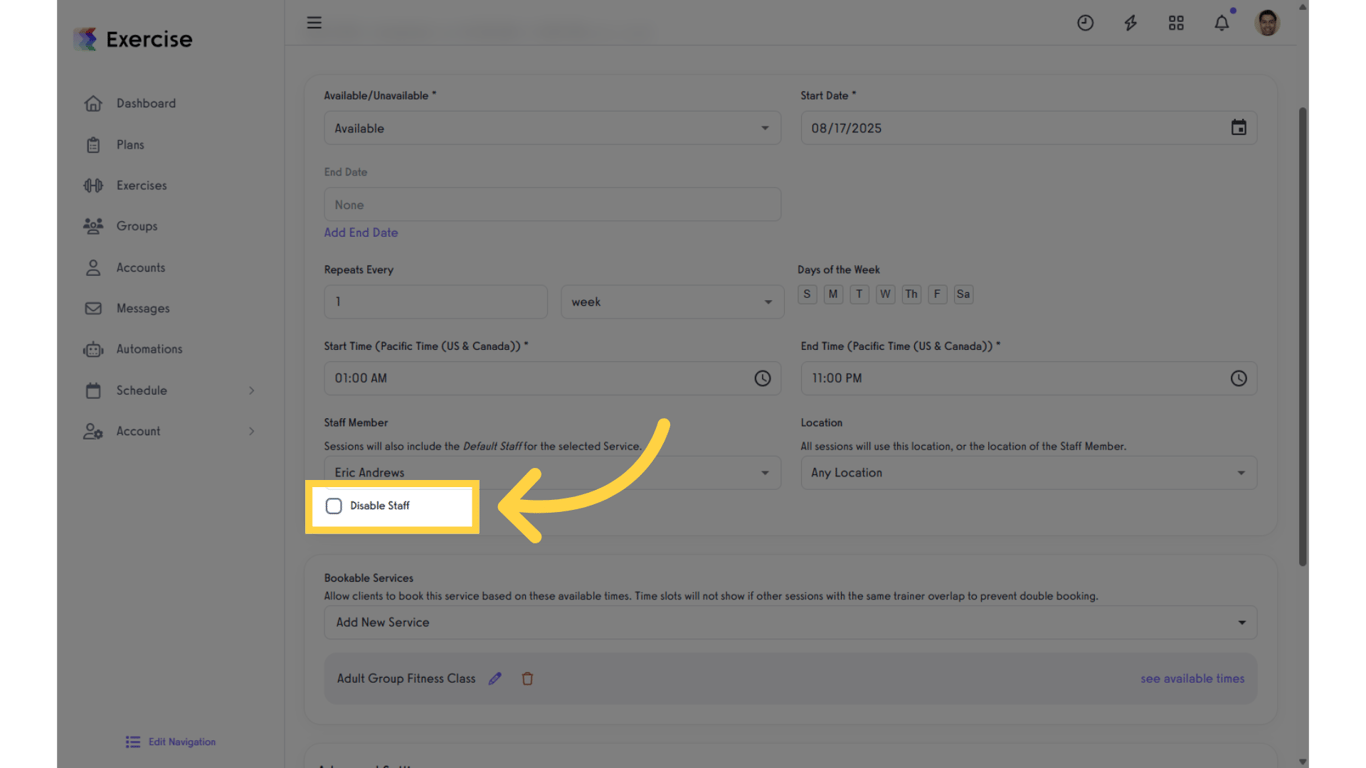This screenshot has height=768, width=1366.
Task: Click the Automations robot icon
Action: pos(93,350)
